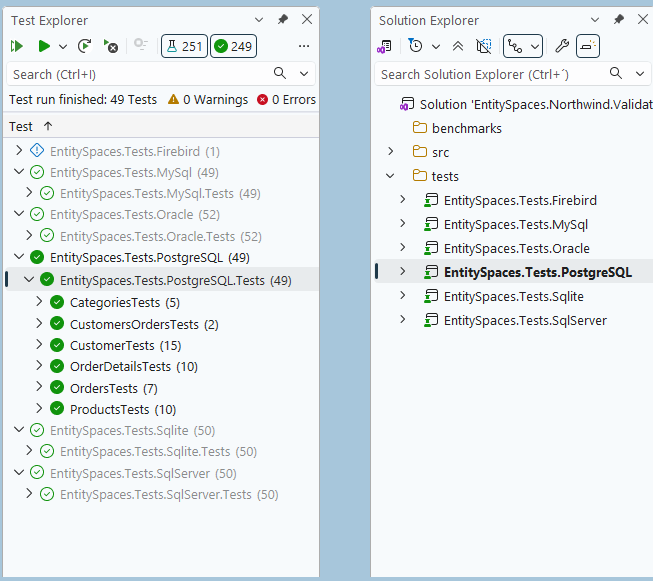Select EntitySpaces.Tests.SqlServer.Tests (50) row

pos(169,494)
